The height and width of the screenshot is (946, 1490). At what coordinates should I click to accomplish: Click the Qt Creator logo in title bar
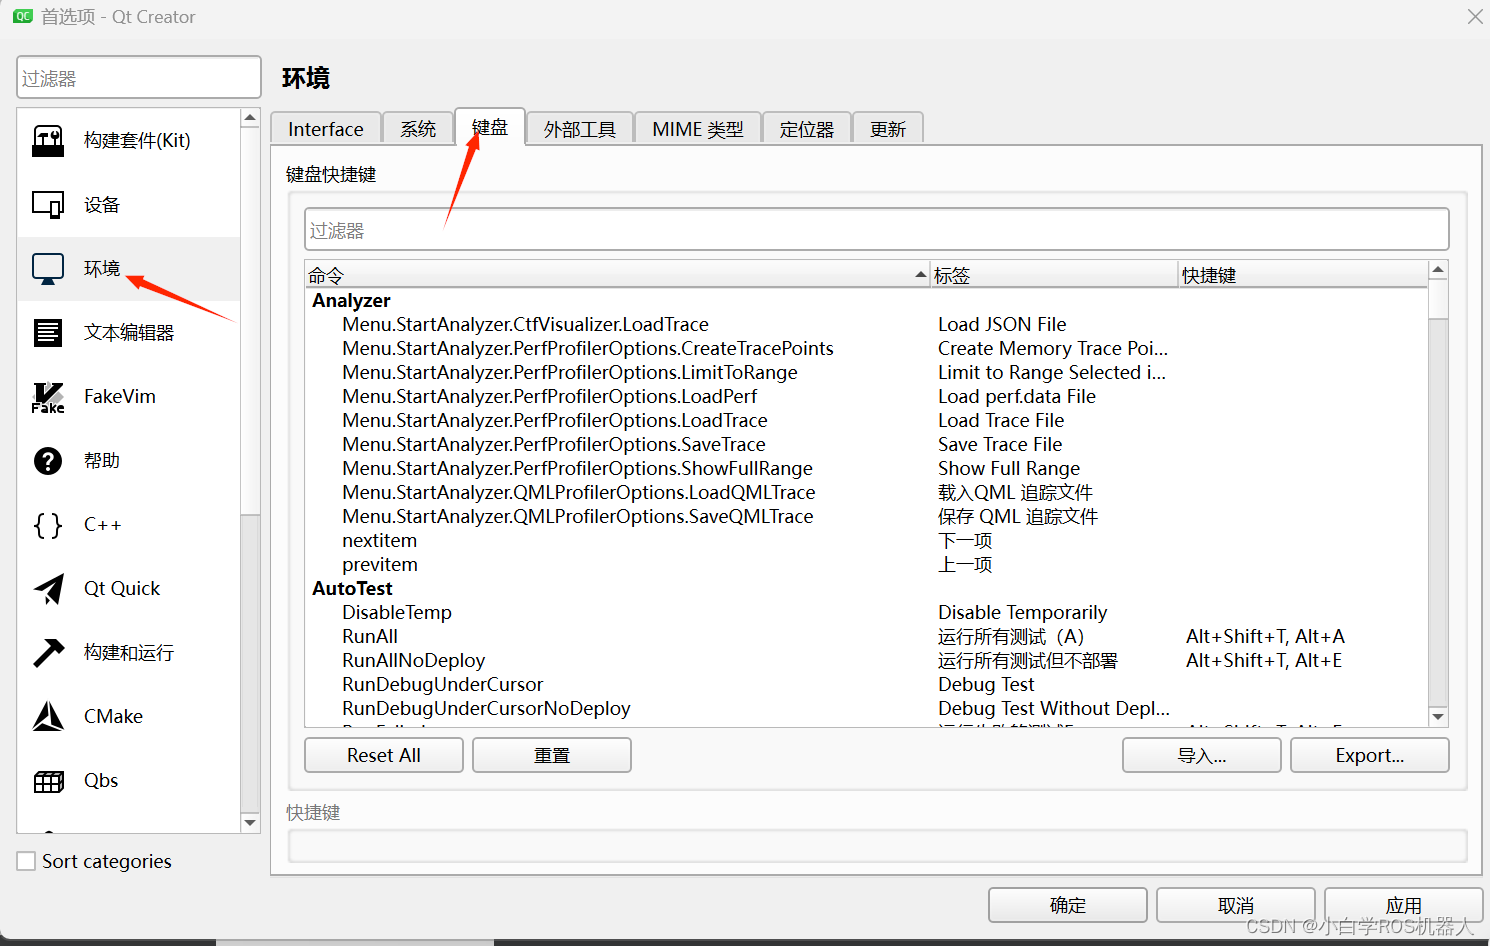click(x=23, y=16)
